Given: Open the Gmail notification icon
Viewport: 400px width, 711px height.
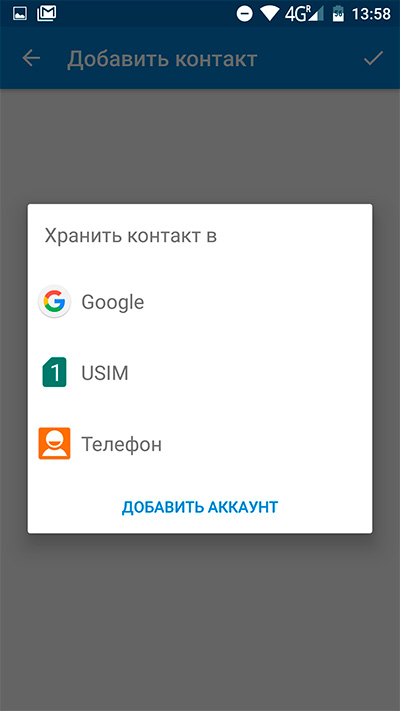Looking at the screenshot, I should pos(46,14).
